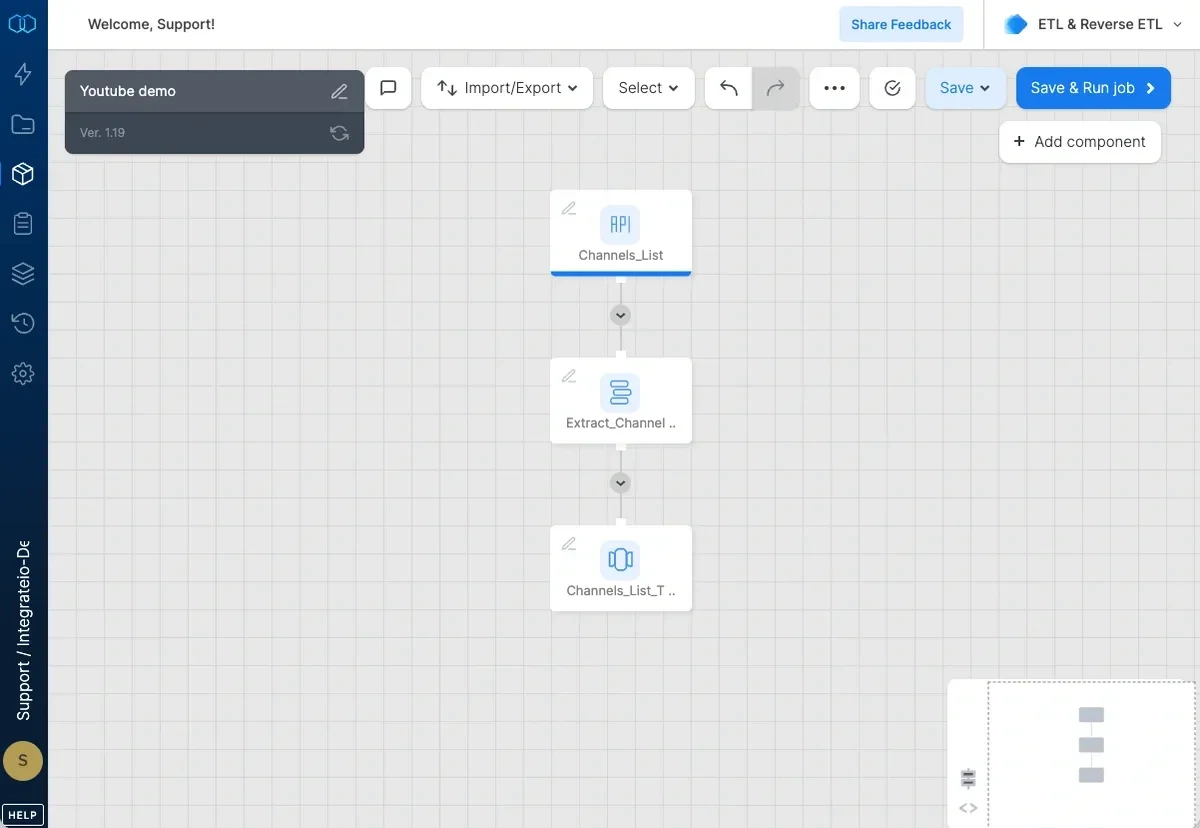Click the Add component button
The image size is (1200, 828).
(1080, 141)
